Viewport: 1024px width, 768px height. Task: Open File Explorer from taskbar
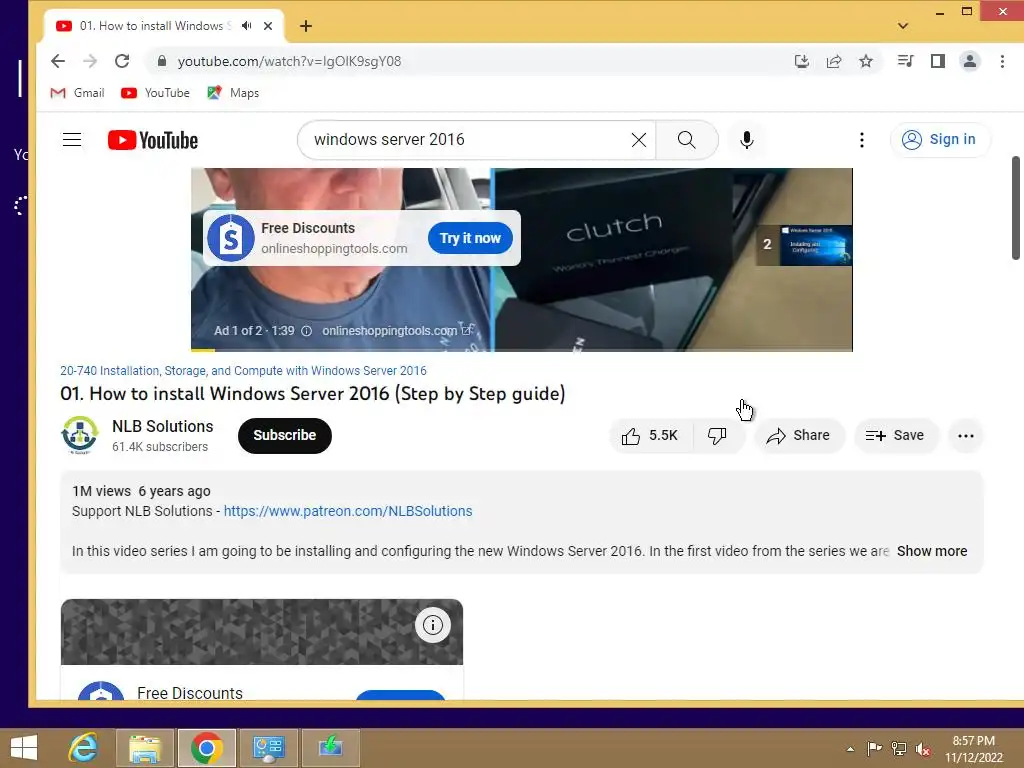[145, 748]
